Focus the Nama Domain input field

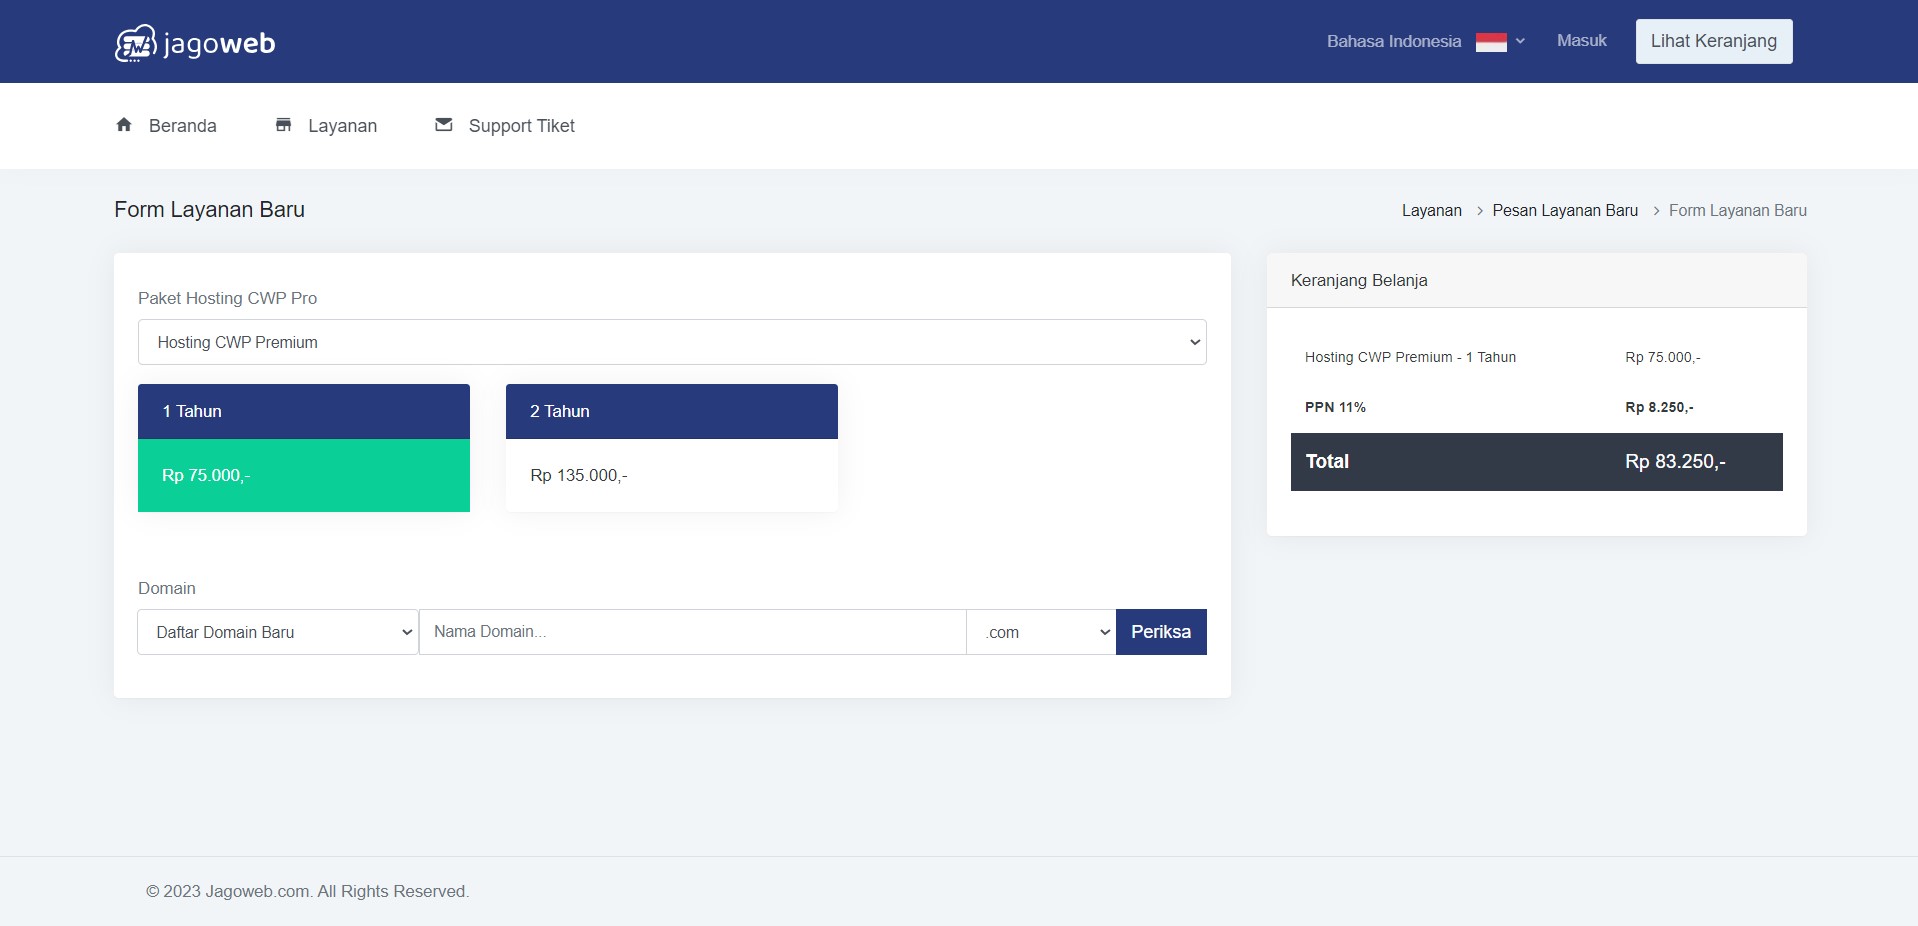692,632
